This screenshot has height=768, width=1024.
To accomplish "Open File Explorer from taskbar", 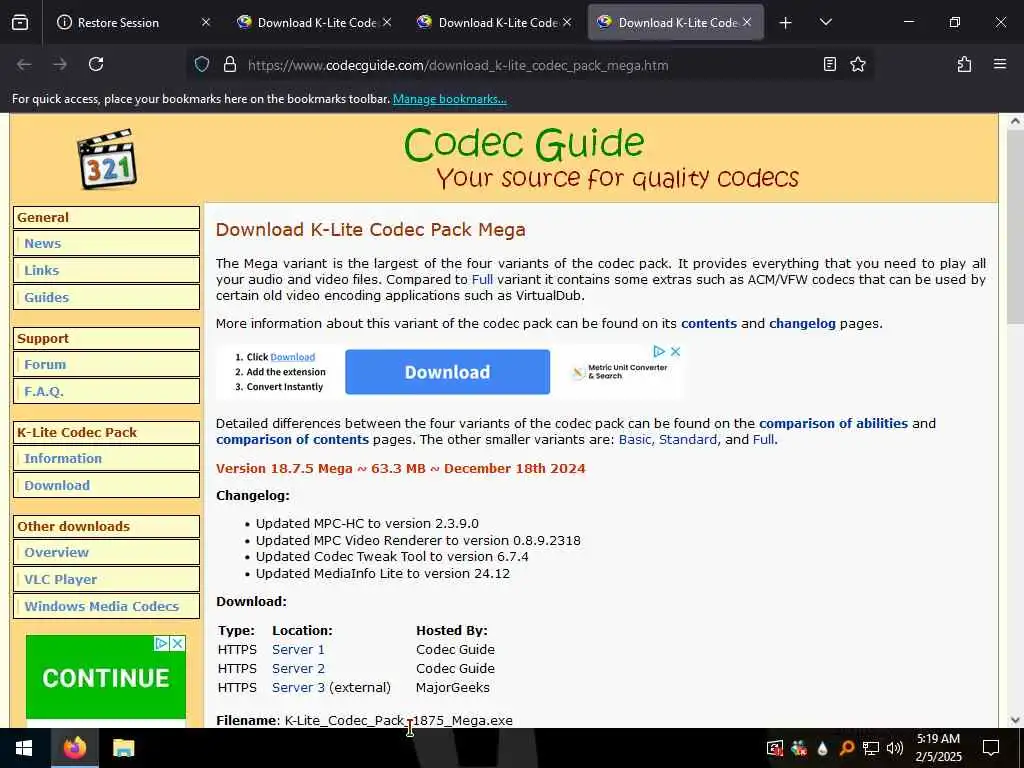I will coord(123,748).
